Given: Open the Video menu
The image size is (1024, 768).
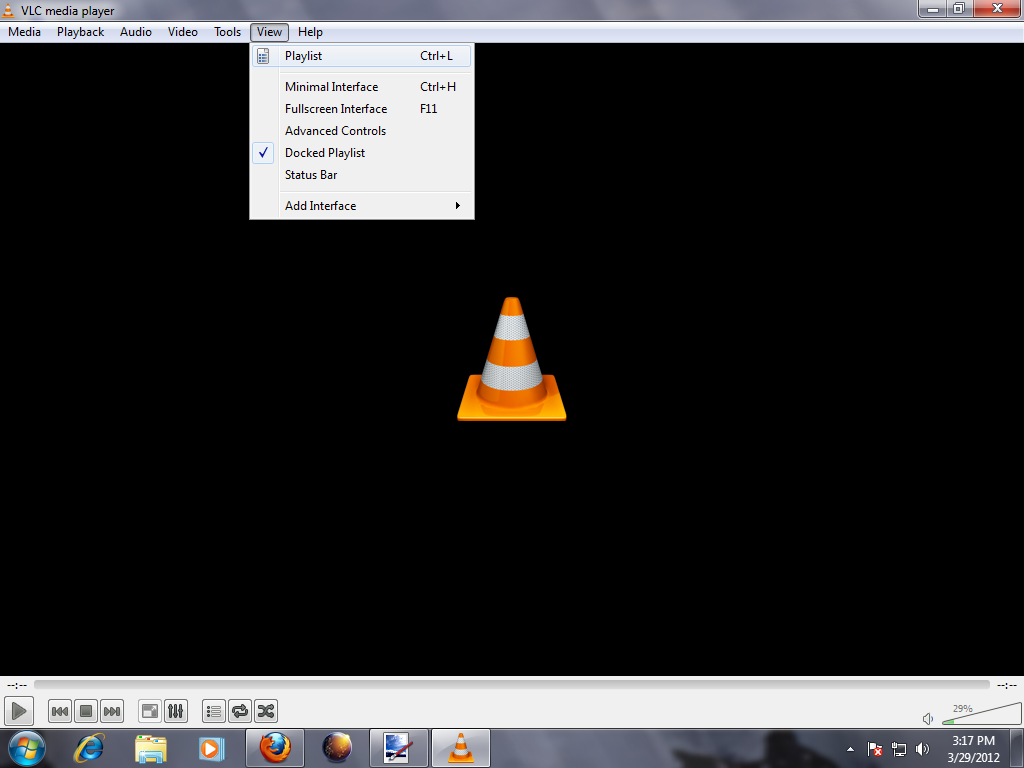Looking at the screenshot, I should (183, 32).
